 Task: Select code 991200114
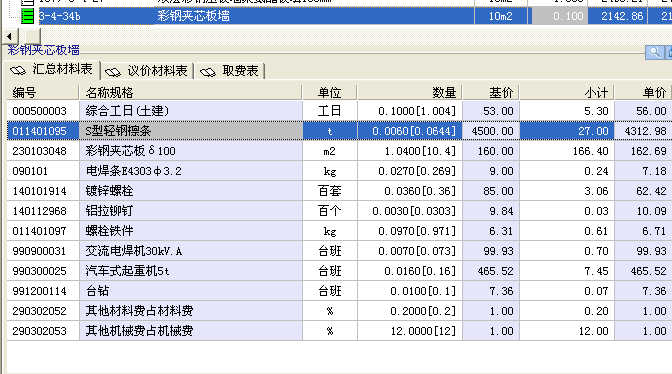pos(43,291)
